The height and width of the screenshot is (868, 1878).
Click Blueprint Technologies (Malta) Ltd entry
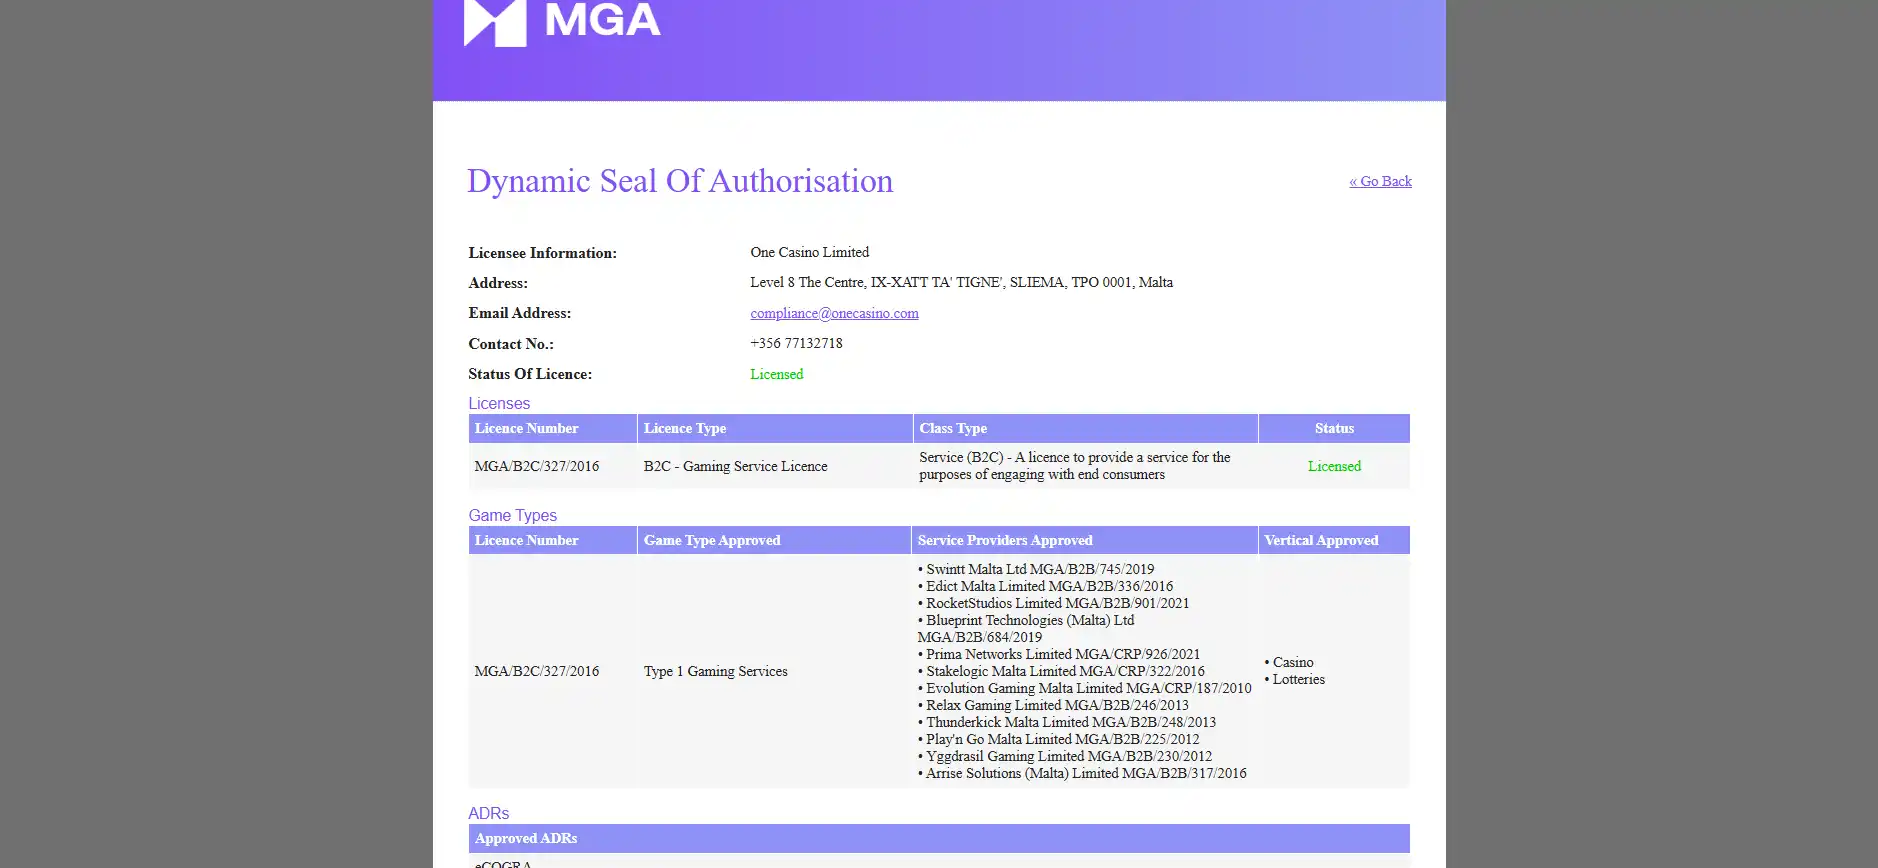click(1026, 628)
